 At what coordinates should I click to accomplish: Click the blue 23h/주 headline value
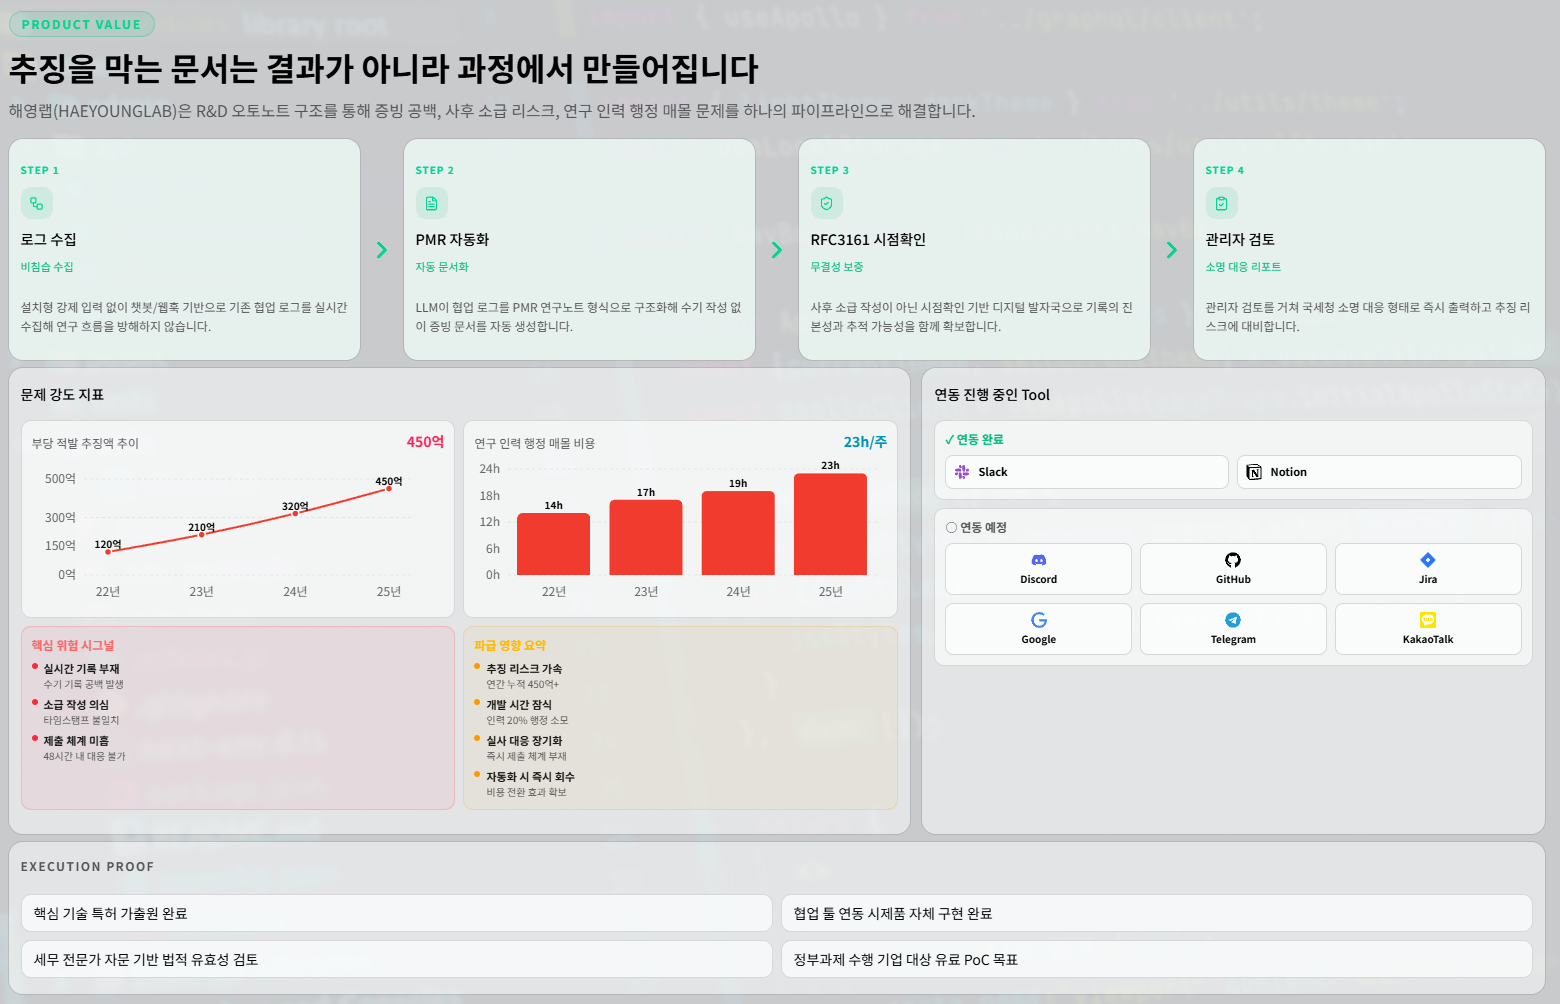tap(865, 442)
